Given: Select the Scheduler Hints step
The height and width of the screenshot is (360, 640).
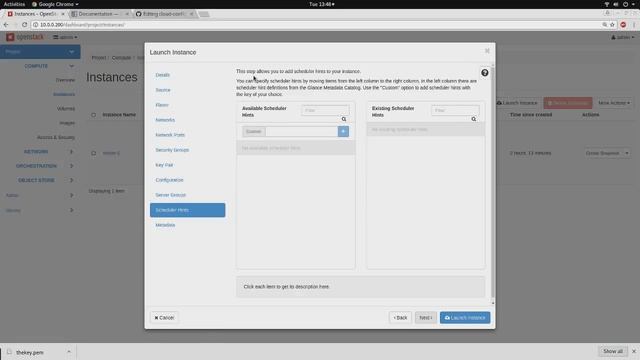Looking at the screenshot, I should click(187, 210).
